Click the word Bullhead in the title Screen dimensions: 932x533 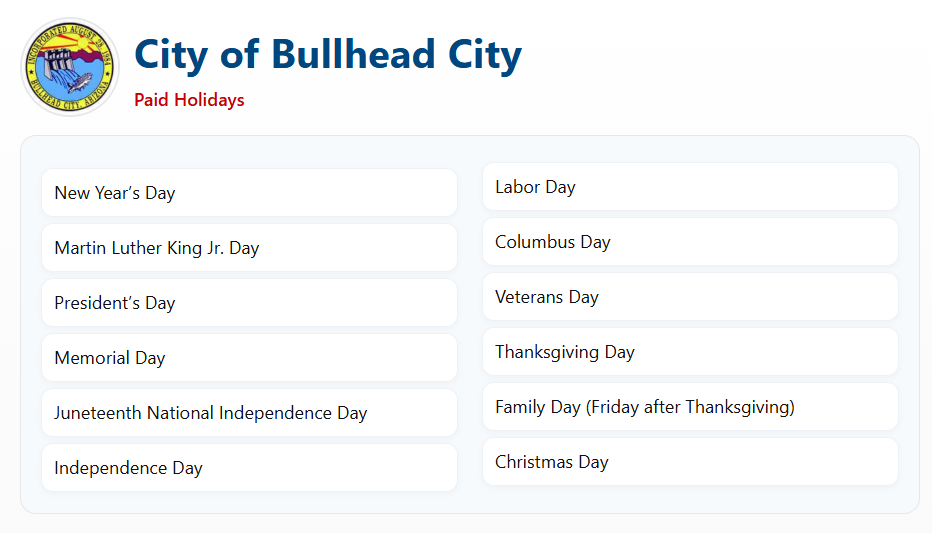(353, 53)
